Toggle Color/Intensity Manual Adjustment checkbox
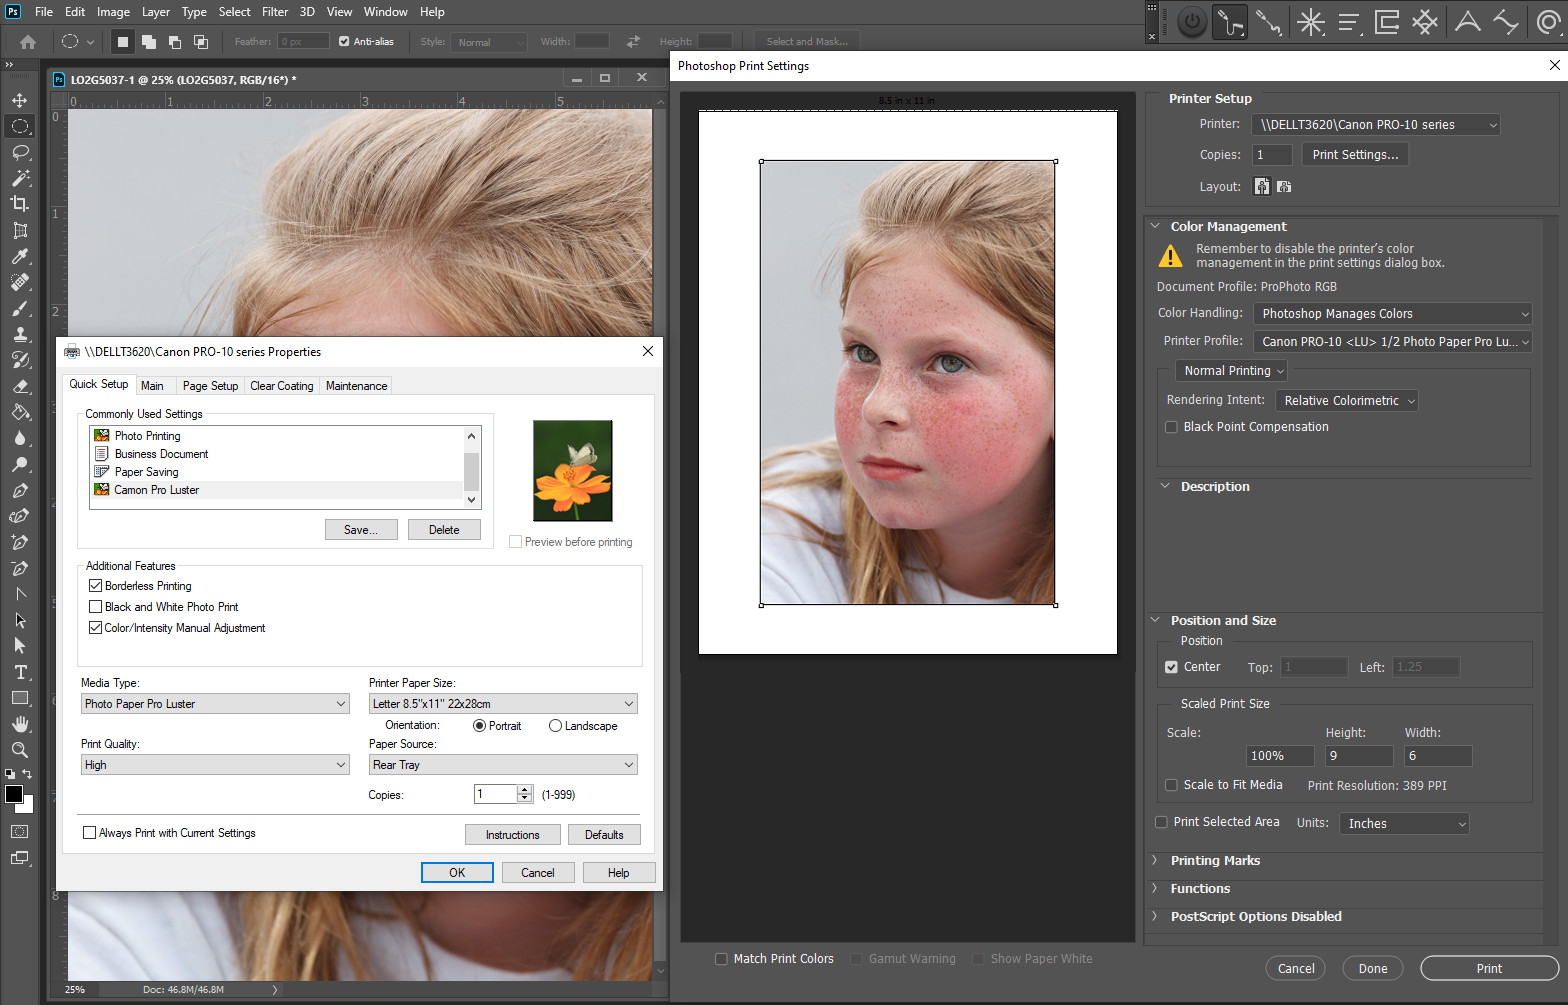The image size is (1568, 1005). coord(96,628)
